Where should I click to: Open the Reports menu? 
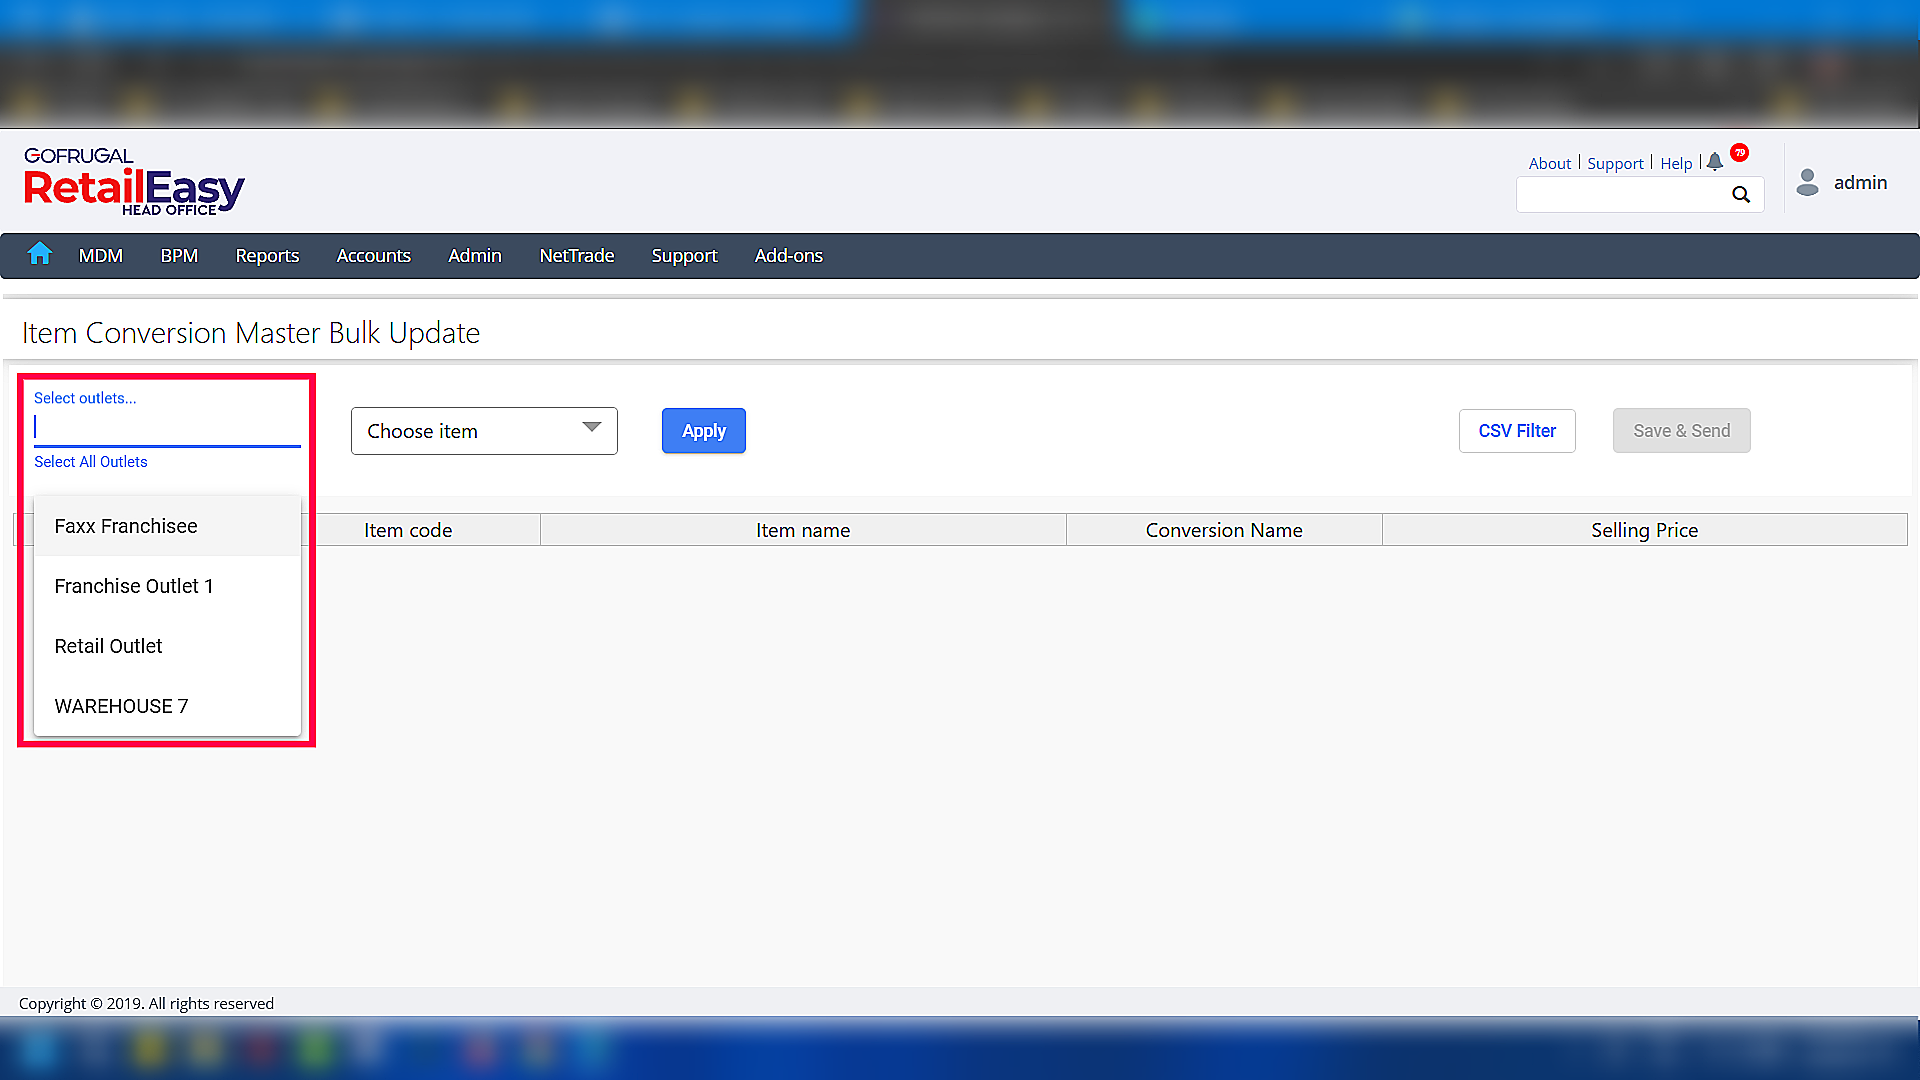coord(267,256)
